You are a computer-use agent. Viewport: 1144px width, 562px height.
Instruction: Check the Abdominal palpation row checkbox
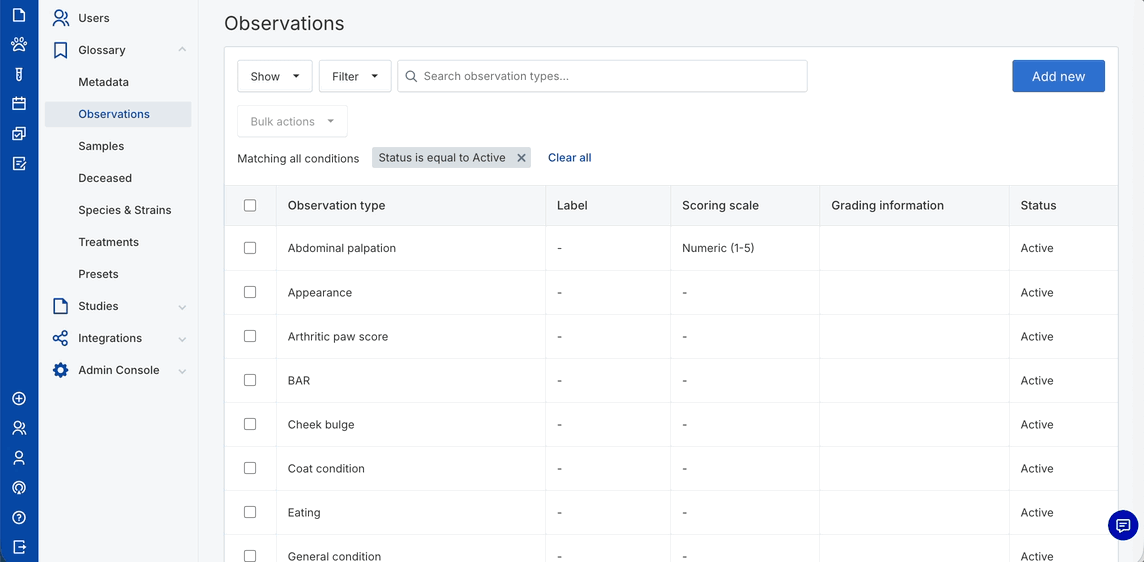coord(250,248)
